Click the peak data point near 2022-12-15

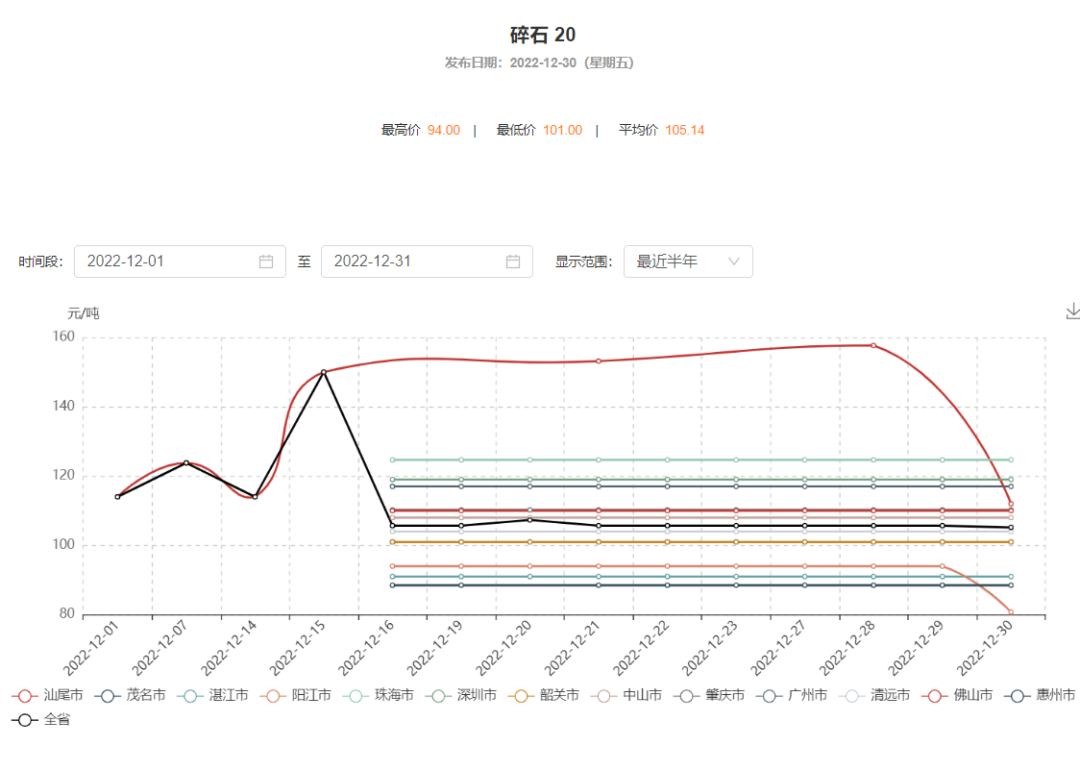(x=322, y=372)
